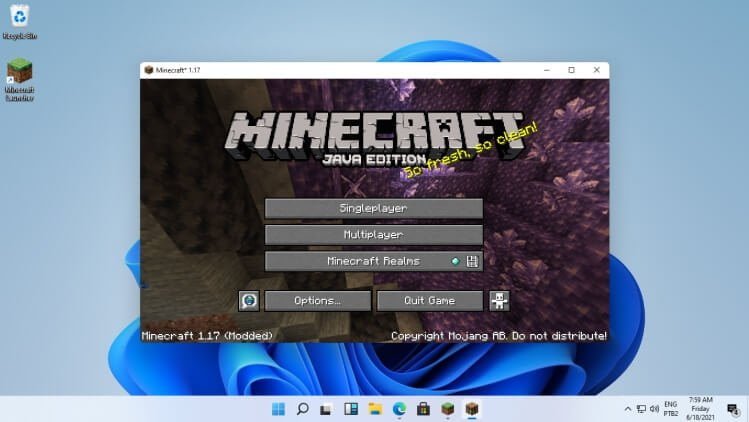Click the ENG language indicator
Screen dimensions: 749x422
(x=671, y=409)
